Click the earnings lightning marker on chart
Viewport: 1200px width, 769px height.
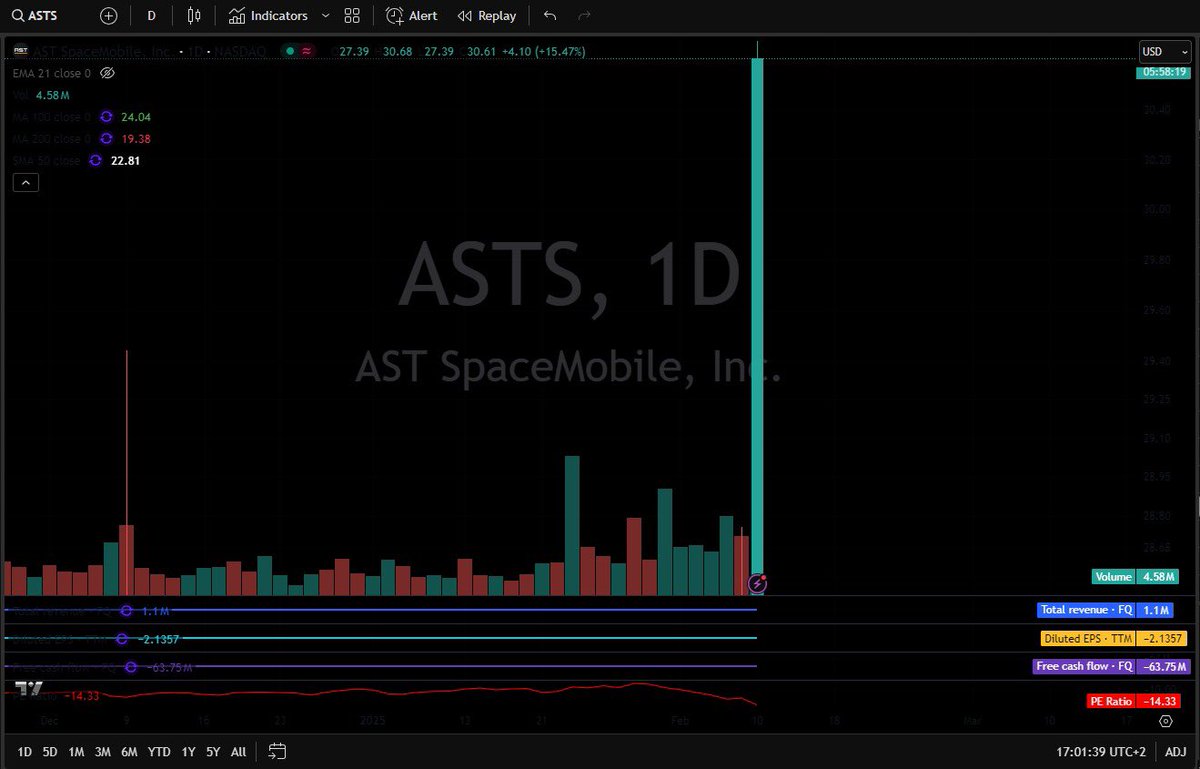pos(758,582)
